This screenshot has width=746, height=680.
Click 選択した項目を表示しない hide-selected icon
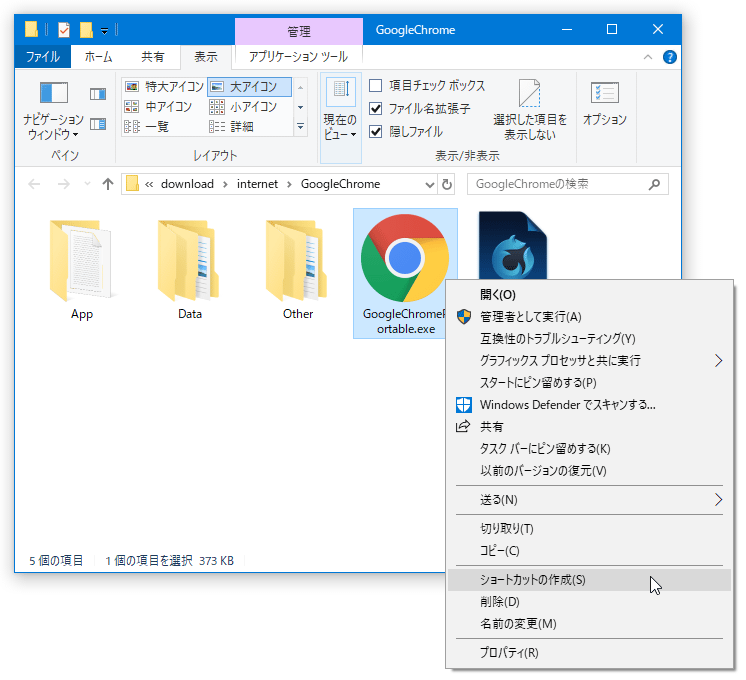[530, 93]
